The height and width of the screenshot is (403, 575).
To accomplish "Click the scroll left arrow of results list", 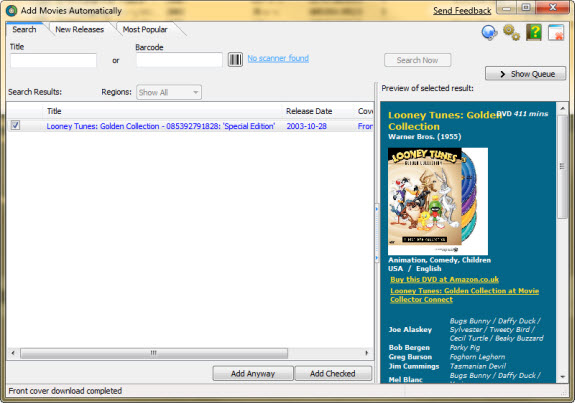I will pos(13,353).
